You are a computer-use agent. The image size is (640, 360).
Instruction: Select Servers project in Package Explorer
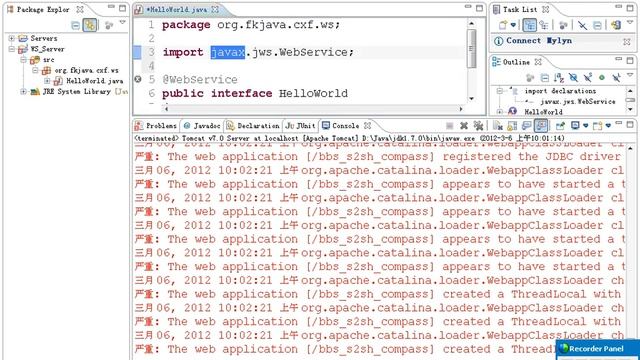(x=44, y=38)
